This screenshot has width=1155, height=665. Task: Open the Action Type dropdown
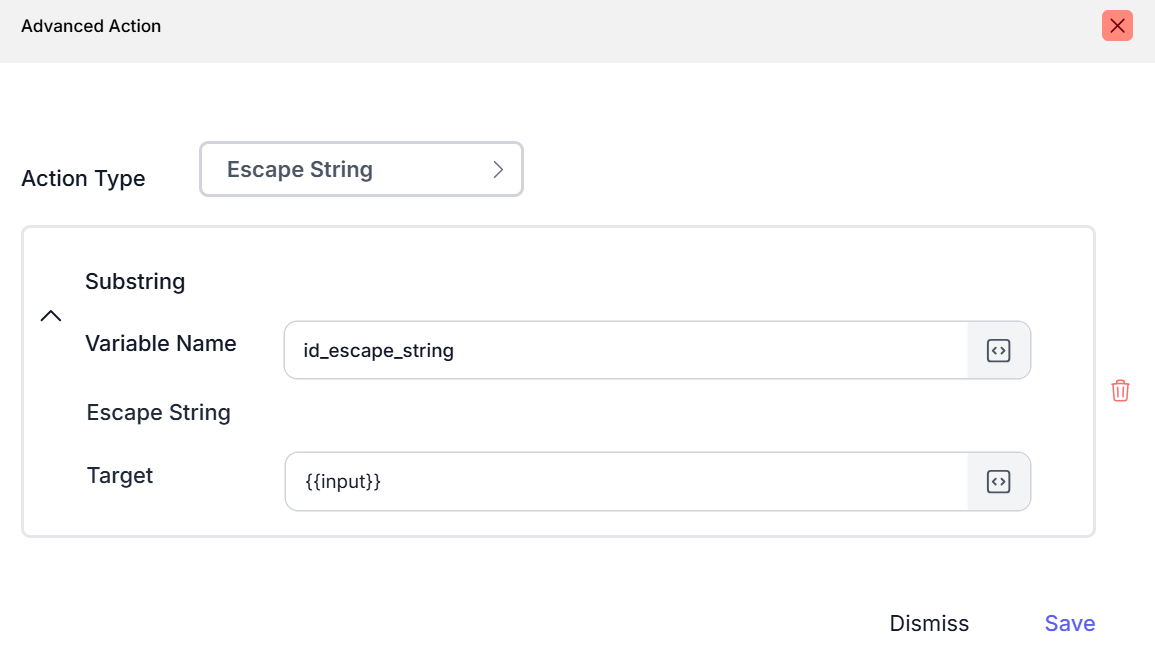pyautogui.click(x=361, y=169)
